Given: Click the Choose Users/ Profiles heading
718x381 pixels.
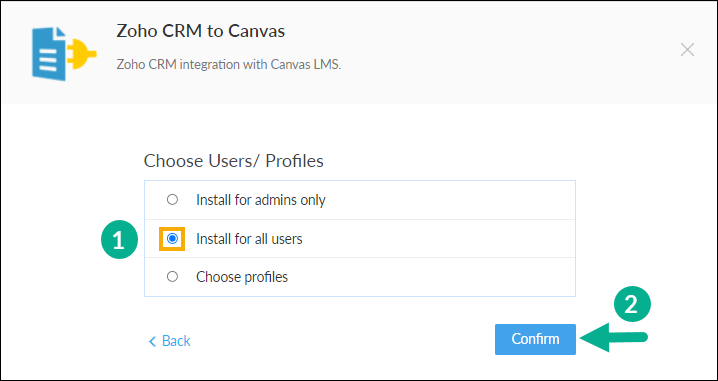Looking at the screenshot, I should 234,161.
